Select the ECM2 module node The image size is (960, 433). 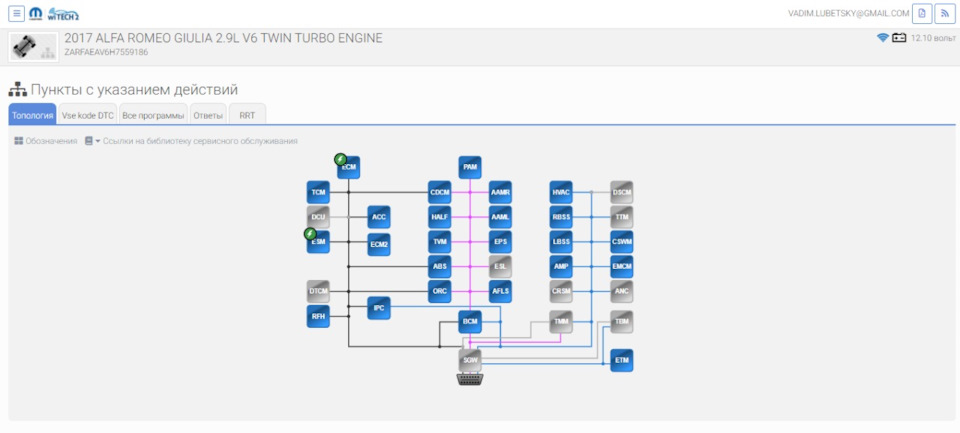pyautogui.click(x=379, y=244)
